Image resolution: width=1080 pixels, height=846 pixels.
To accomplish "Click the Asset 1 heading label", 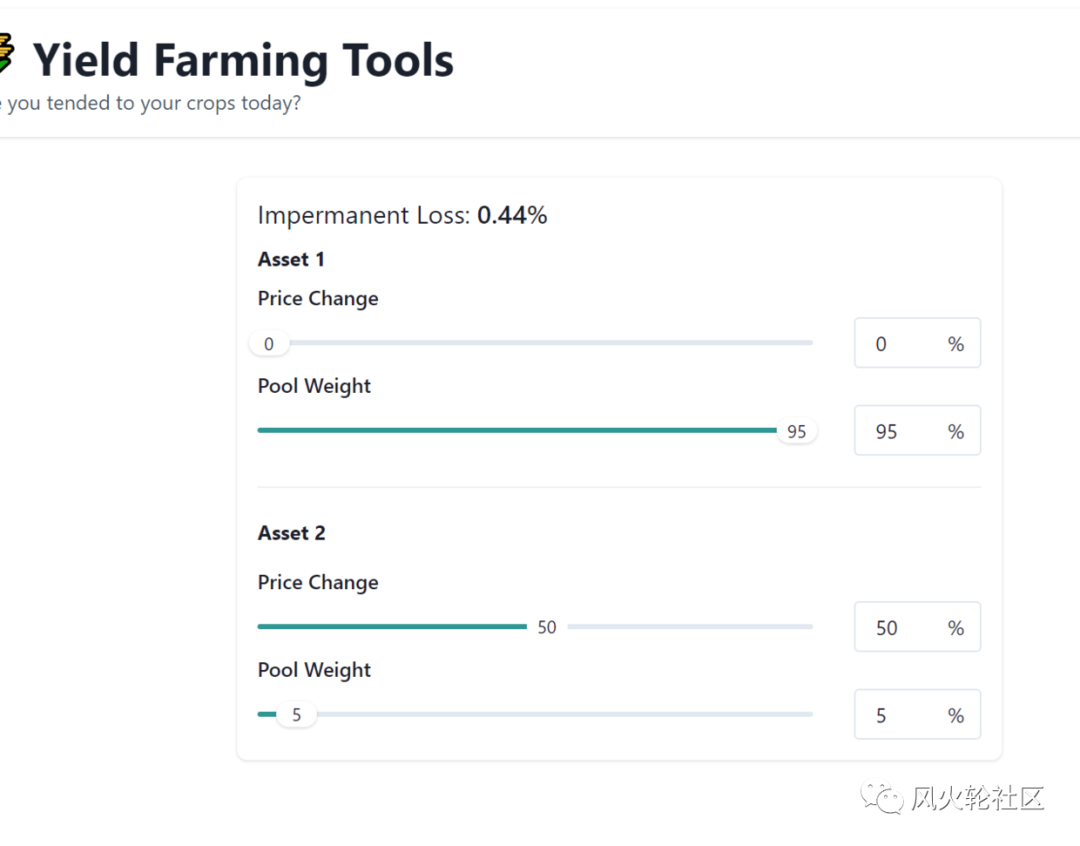I will click(x=291, y=259).
